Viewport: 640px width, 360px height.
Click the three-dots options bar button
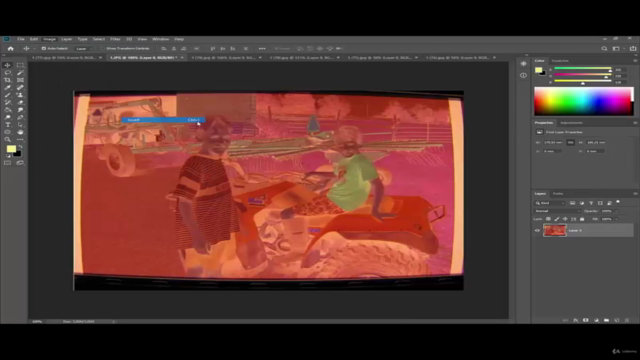[262, 49]
